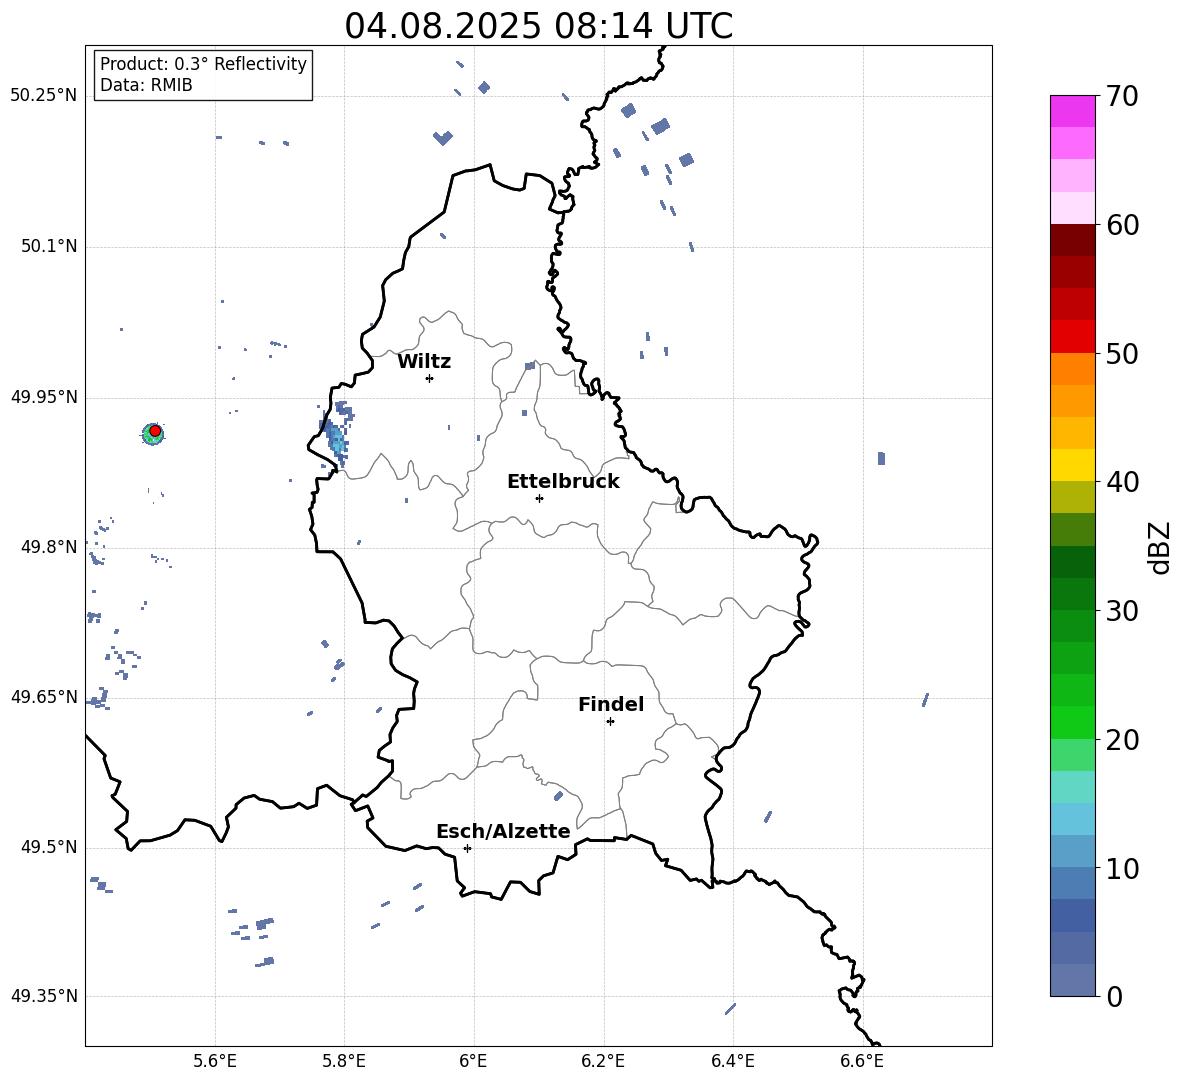Click the 50.1°N latitude label
Image resolution: width=1184 pixels, height=1081 pixels.
48,246
